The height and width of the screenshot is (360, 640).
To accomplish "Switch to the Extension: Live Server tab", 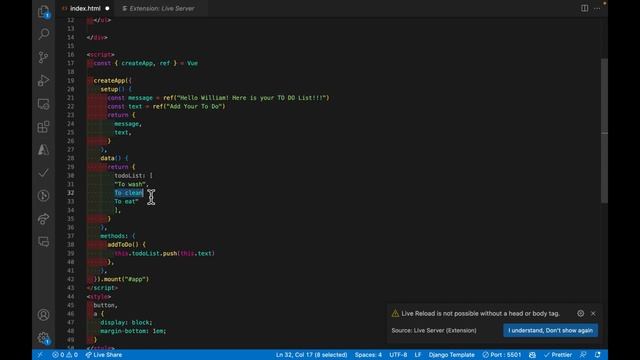I will pyautogui.click(x=162, y=8).
